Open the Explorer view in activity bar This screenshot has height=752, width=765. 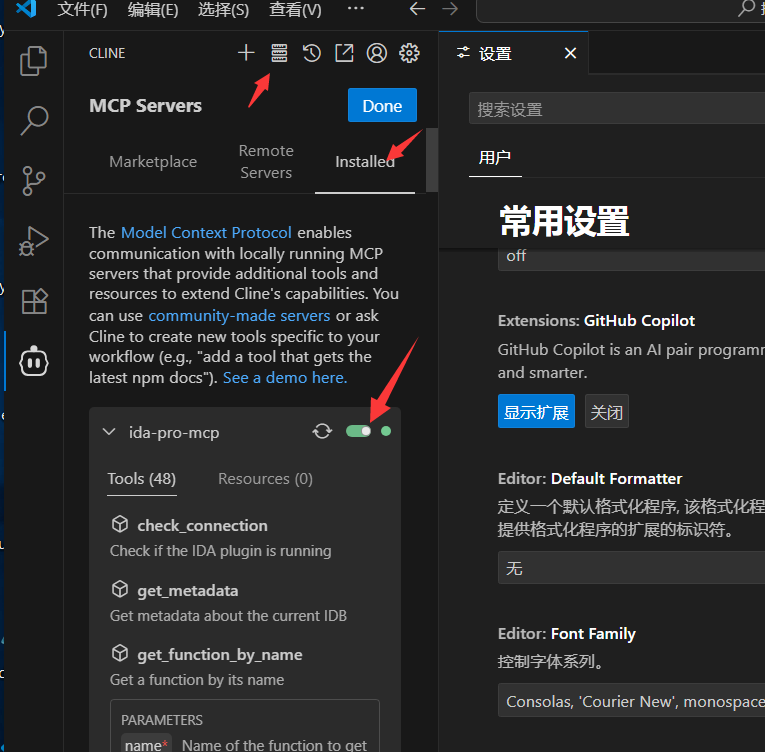pyautogui.click(x=34, y=61)
